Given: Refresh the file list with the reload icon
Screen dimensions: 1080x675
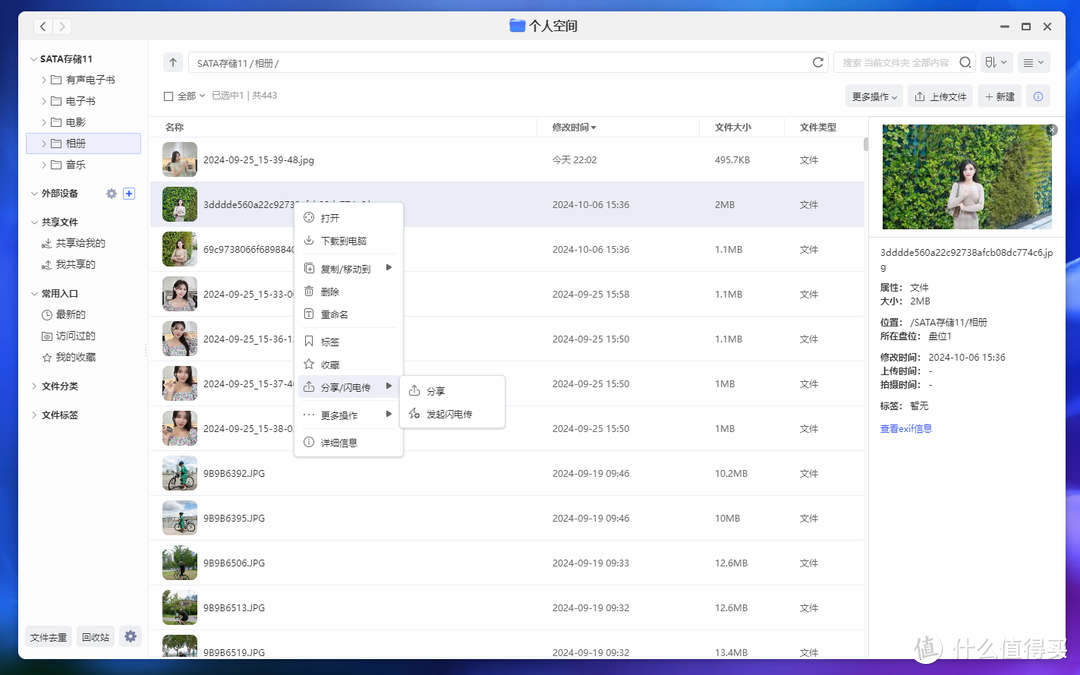Looking at the screenshot, I should [x=818, y=62].
